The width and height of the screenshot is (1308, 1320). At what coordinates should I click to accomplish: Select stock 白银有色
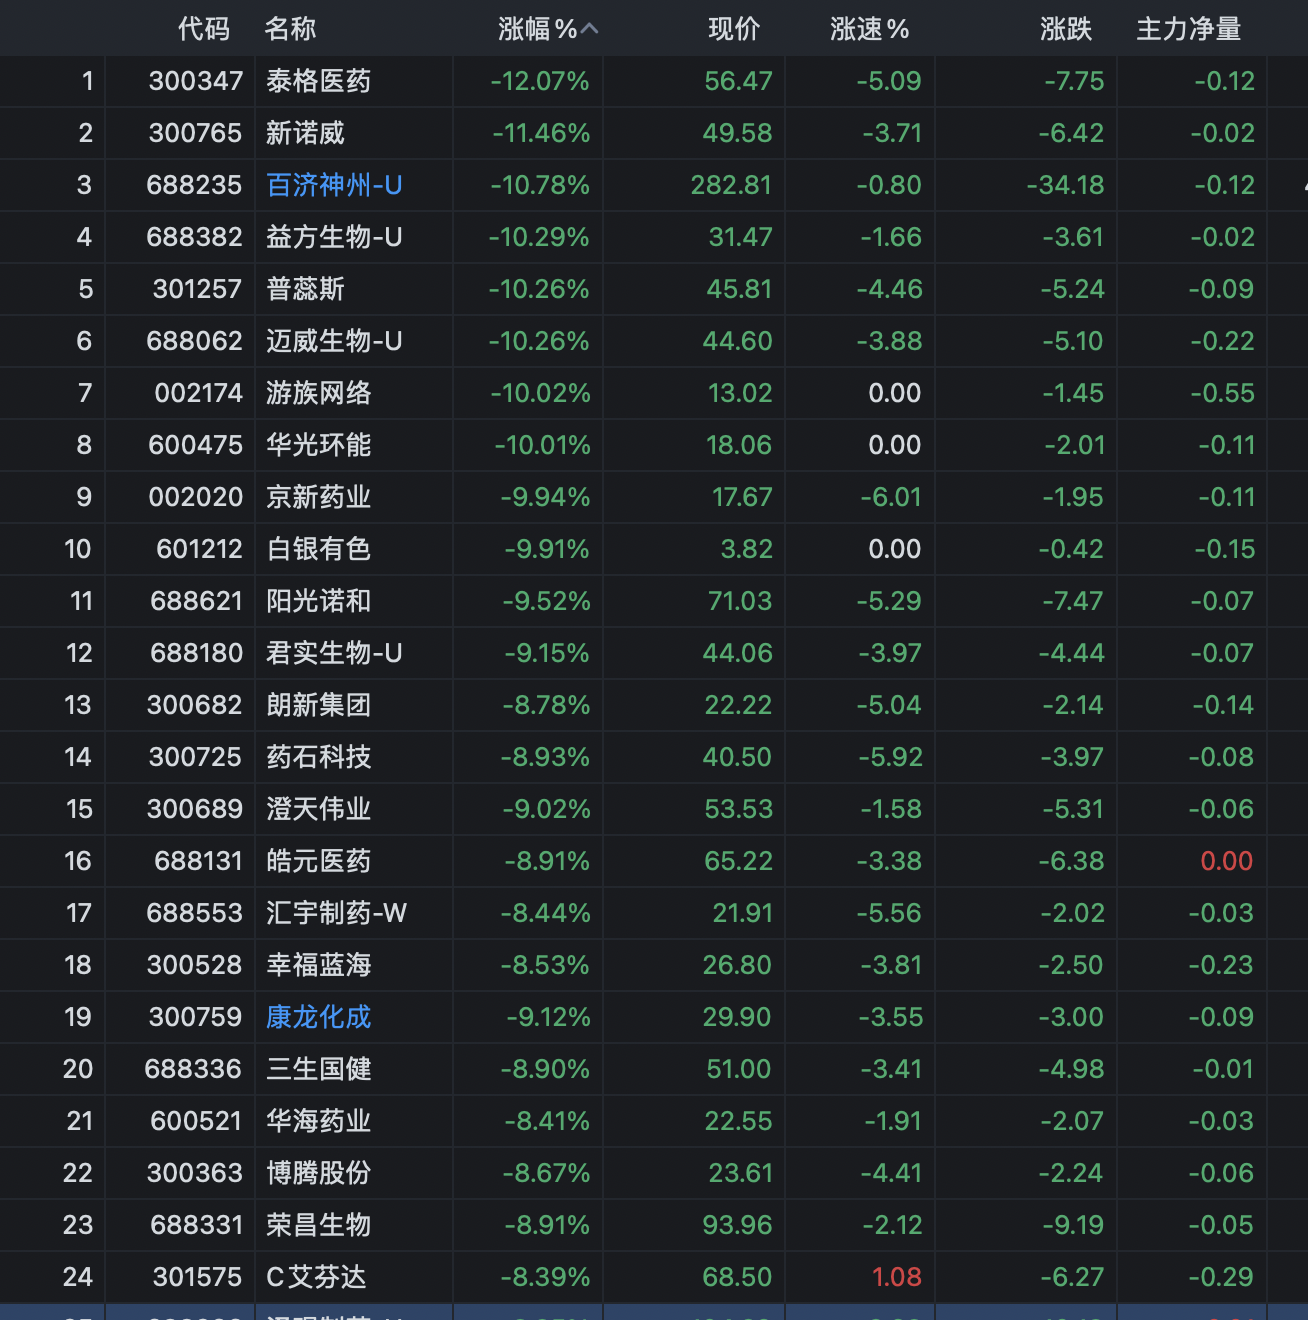coord(319,549)
